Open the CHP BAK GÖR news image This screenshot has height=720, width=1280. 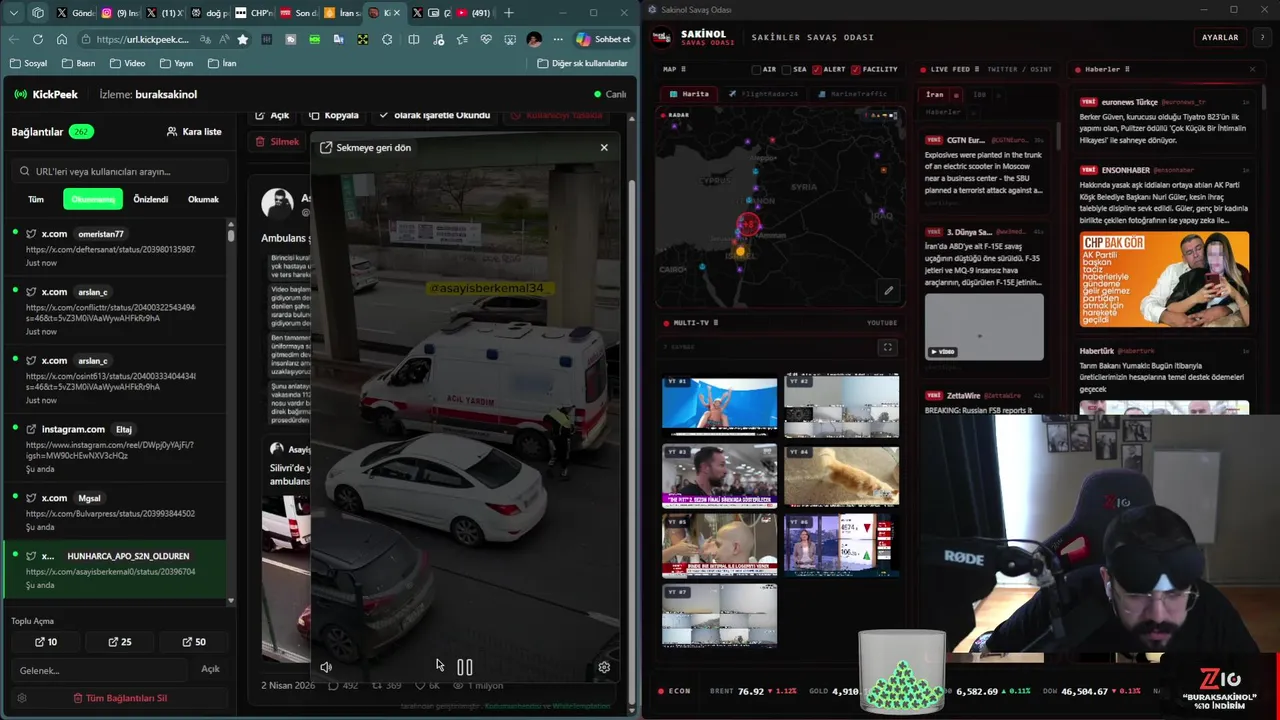pos(1164,279)
